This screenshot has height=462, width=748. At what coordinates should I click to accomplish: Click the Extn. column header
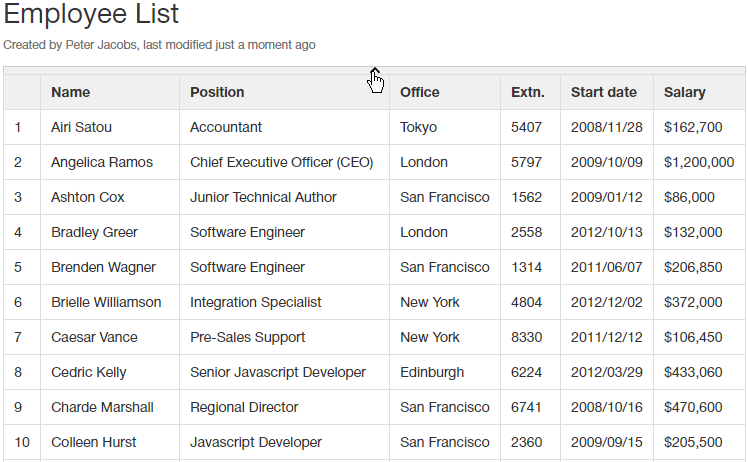click(x=528, y=92)
